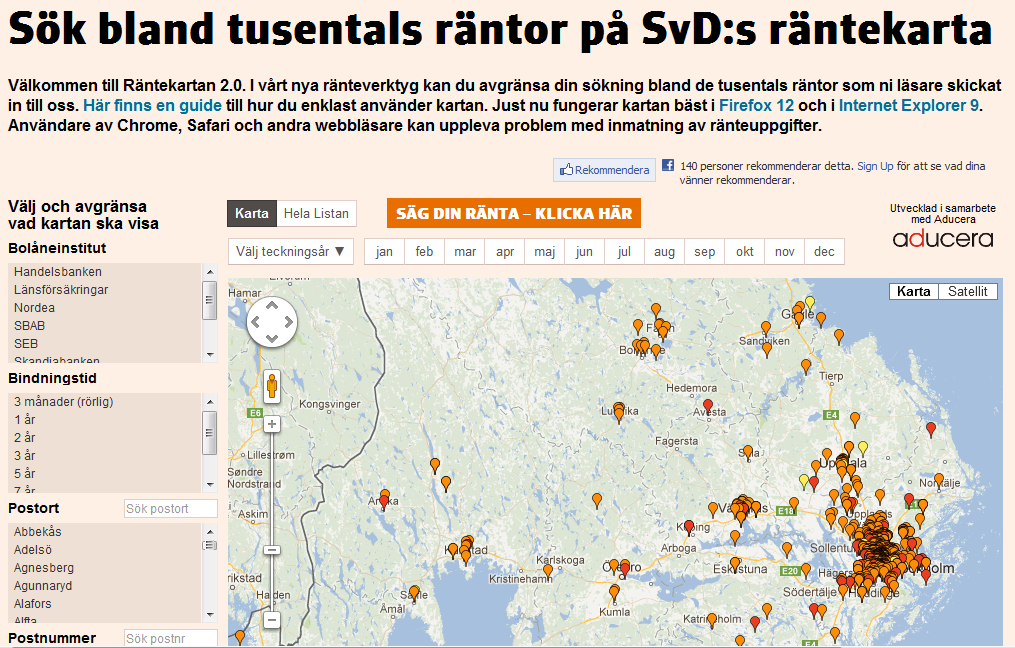
Task: Pan the map right with the arrow control
Action: coord(288,322)
